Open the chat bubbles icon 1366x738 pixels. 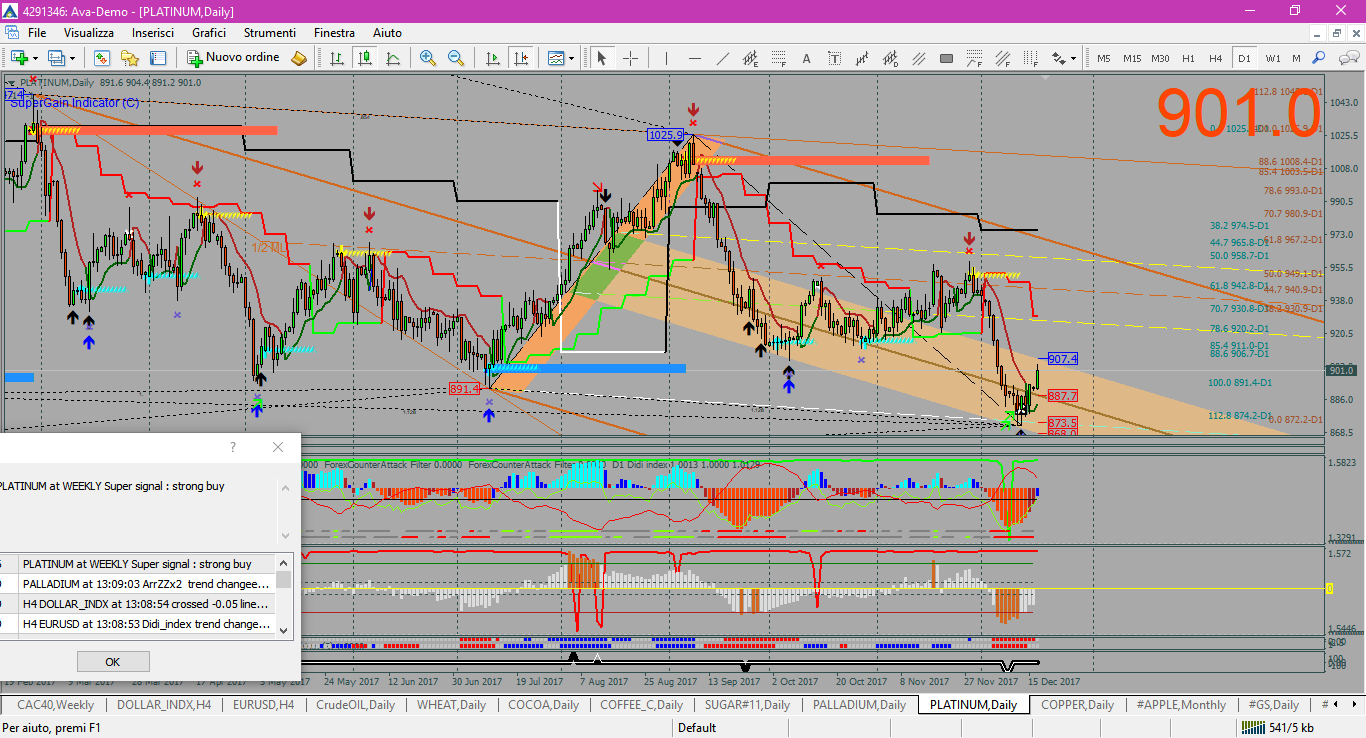pyautogui.click(x=1349, y=58)
